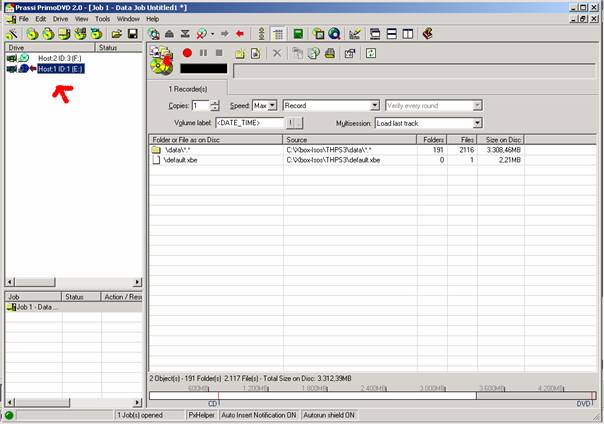Click the red left arrow toolbar icon
Screen dimensions: 604x424
tap(239, 33)
